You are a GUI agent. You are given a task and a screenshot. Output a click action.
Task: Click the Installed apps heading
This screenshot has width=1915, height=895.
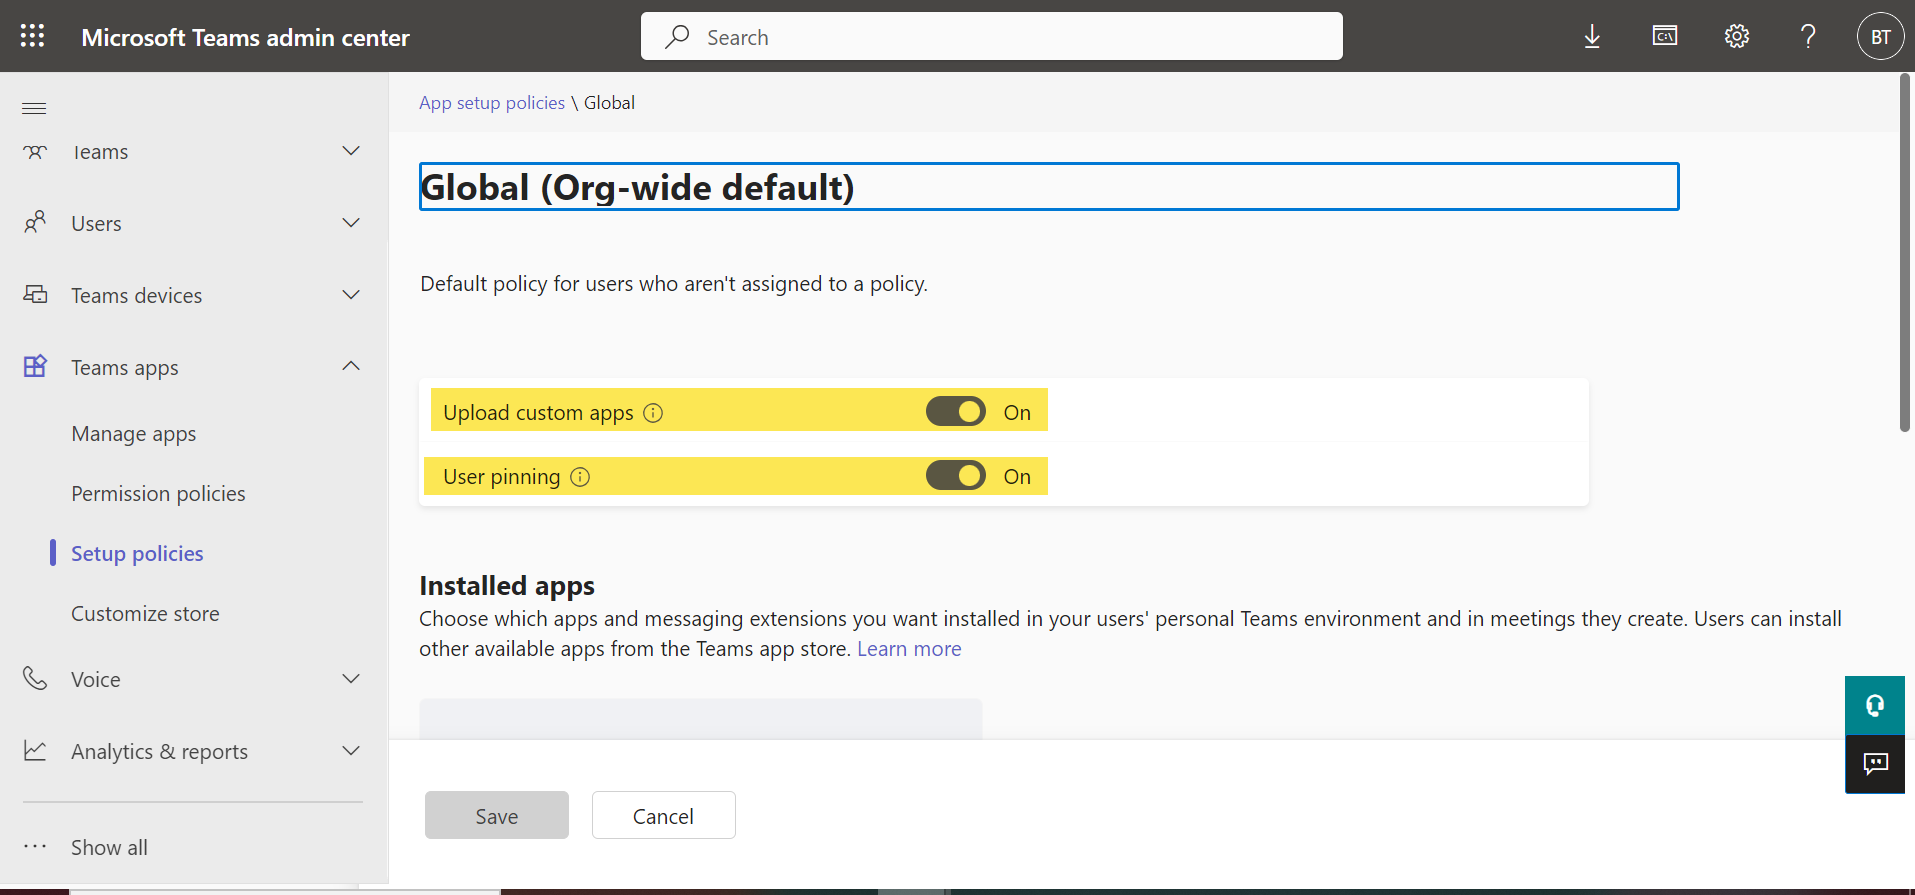click(507, 585)
